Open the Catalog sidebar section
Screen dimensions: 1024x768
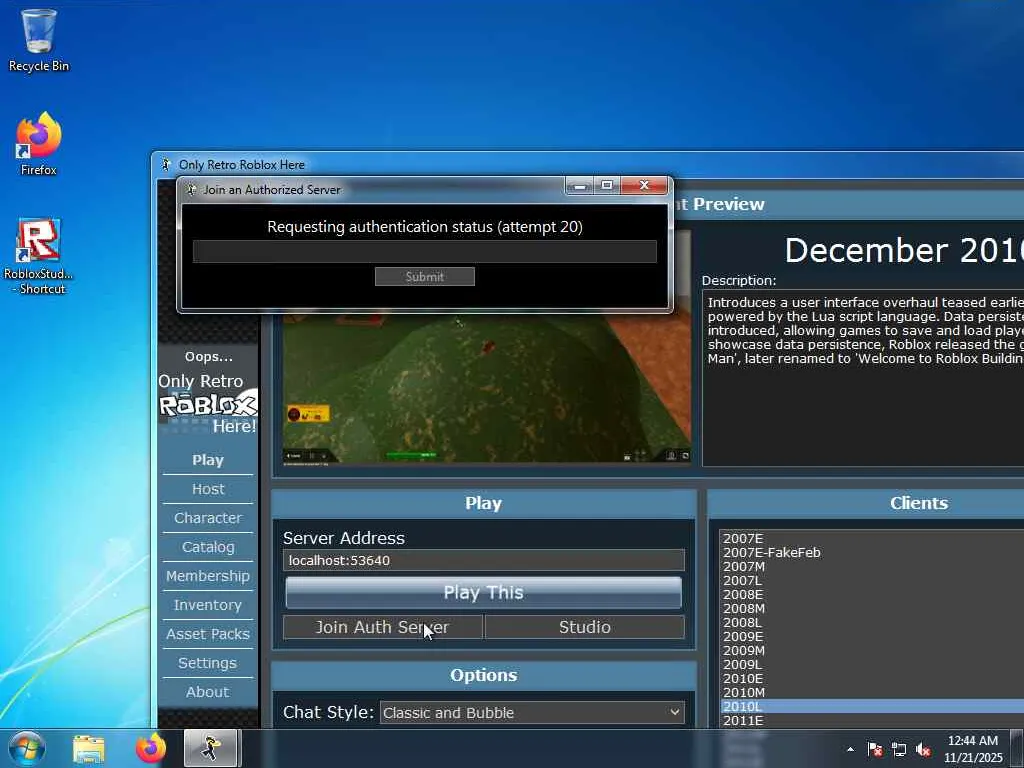click(x=208, y=547)
